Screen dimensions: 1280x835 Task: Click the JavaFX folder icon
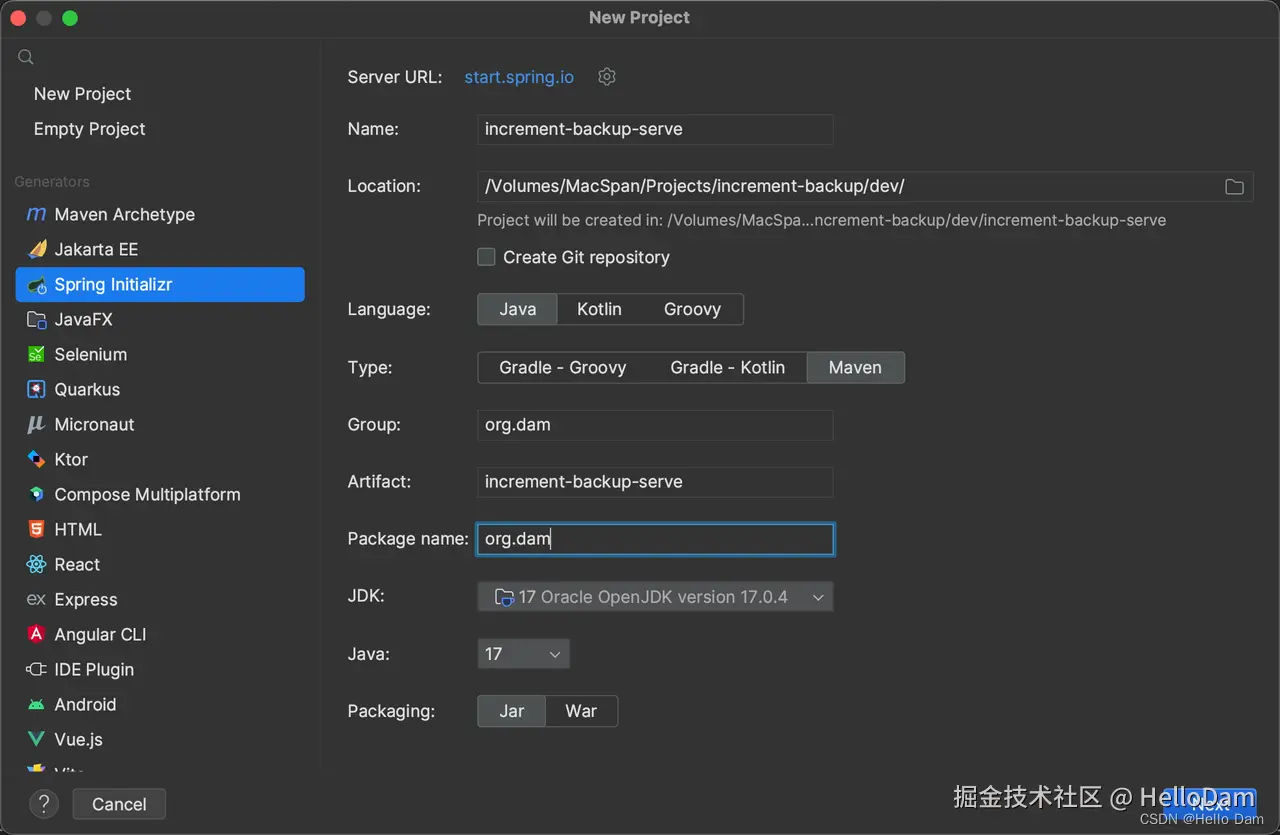coord(36,320)
